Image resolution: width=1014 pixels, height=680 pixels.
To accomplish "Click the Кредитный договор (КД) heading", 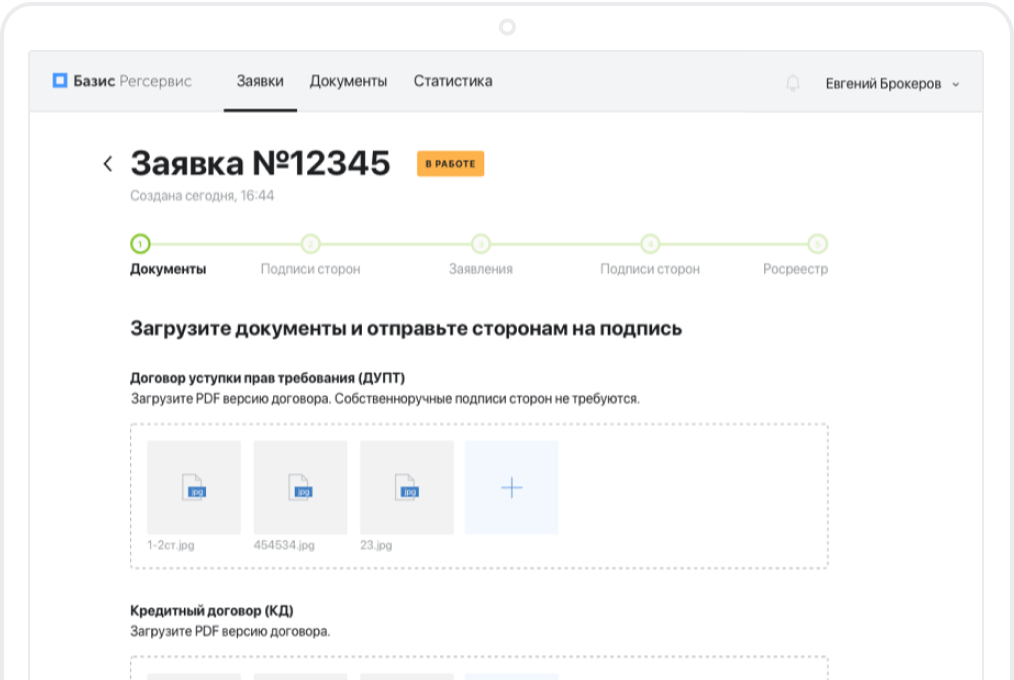I will pyautogui.click(x=211, y=610).
